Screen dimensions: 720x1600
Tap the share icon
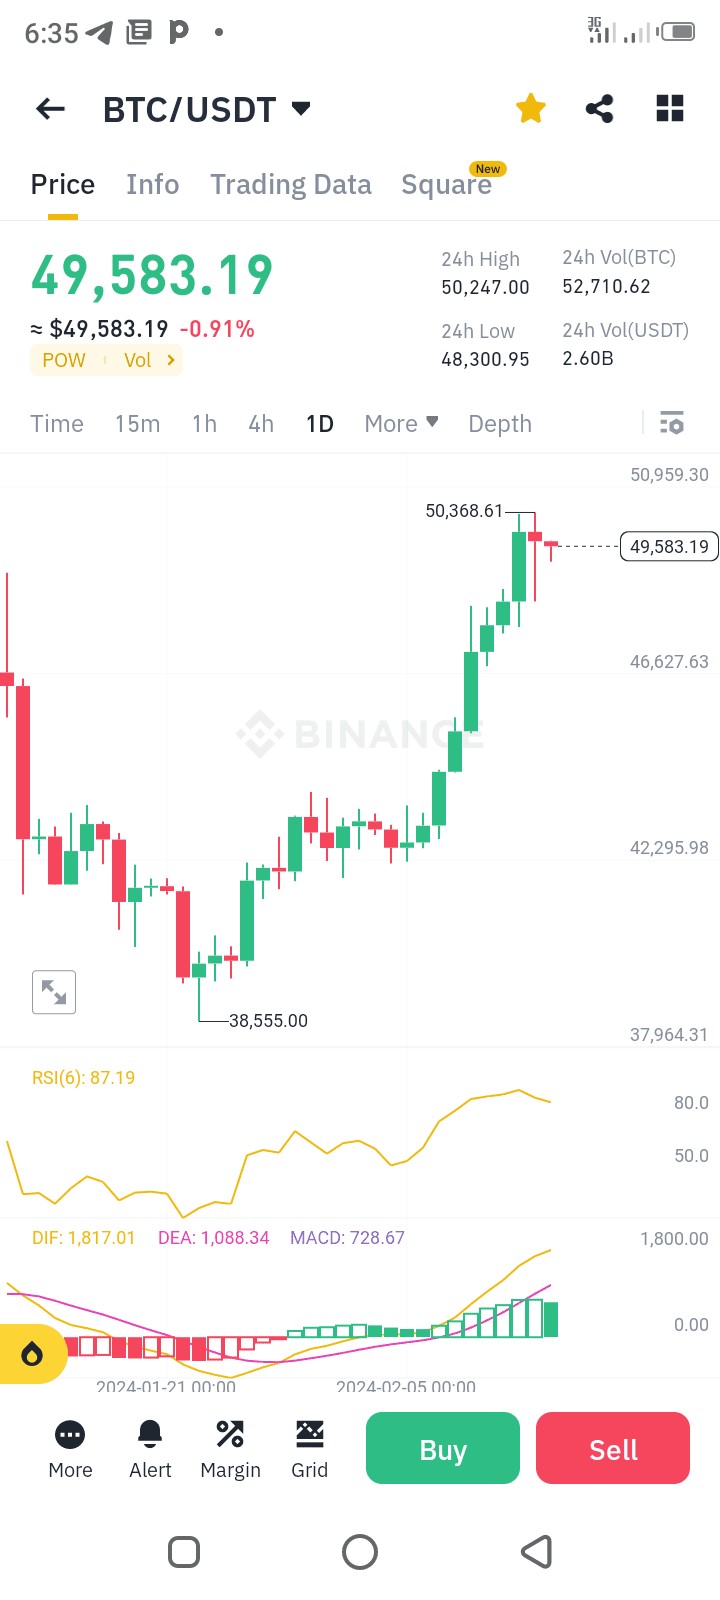[x=599, y=108]
